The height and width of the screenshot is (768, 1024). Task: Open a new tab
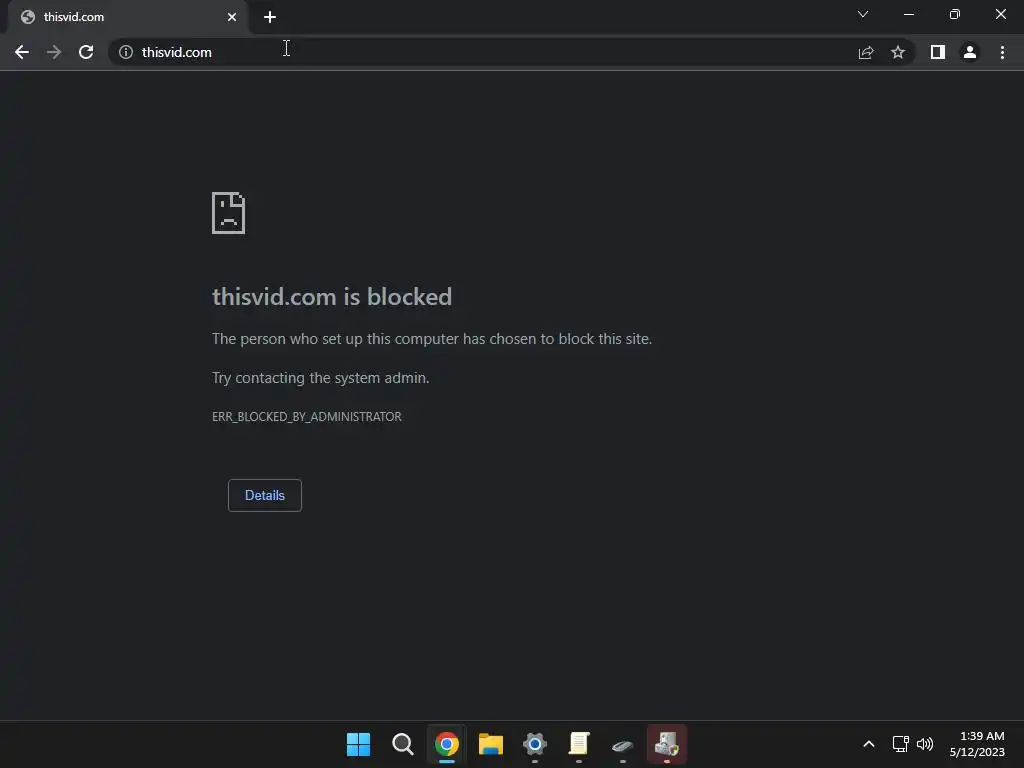pyautogui.click(x=270, y=17)
